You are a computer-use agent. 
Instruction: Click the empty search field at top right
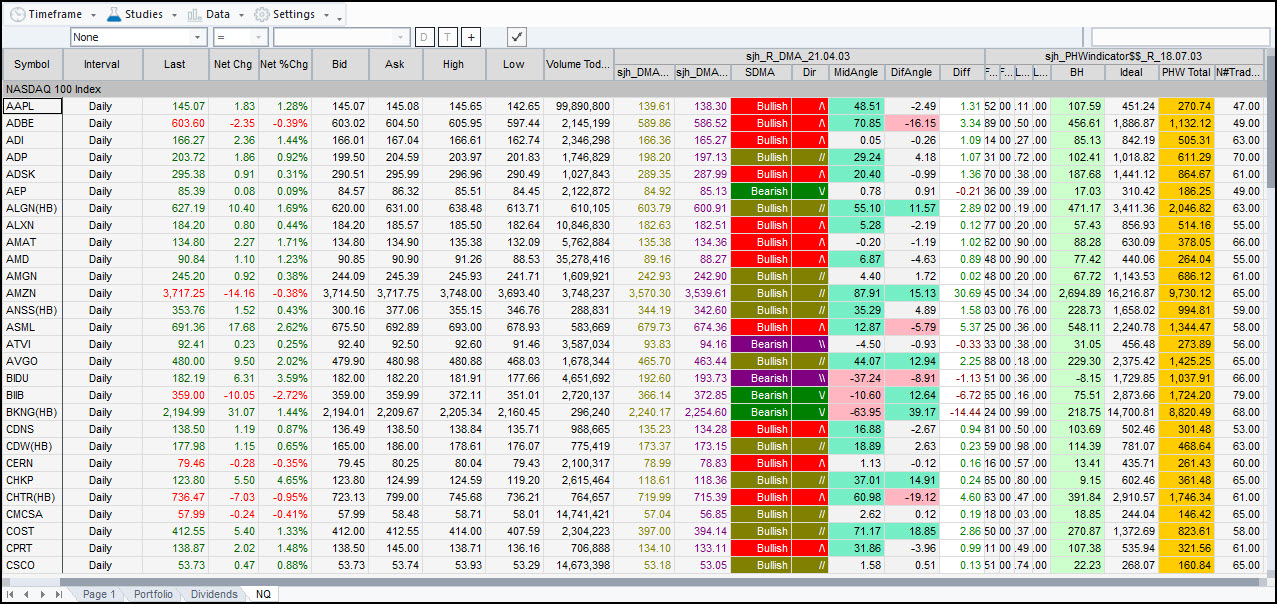(1180, 37)
